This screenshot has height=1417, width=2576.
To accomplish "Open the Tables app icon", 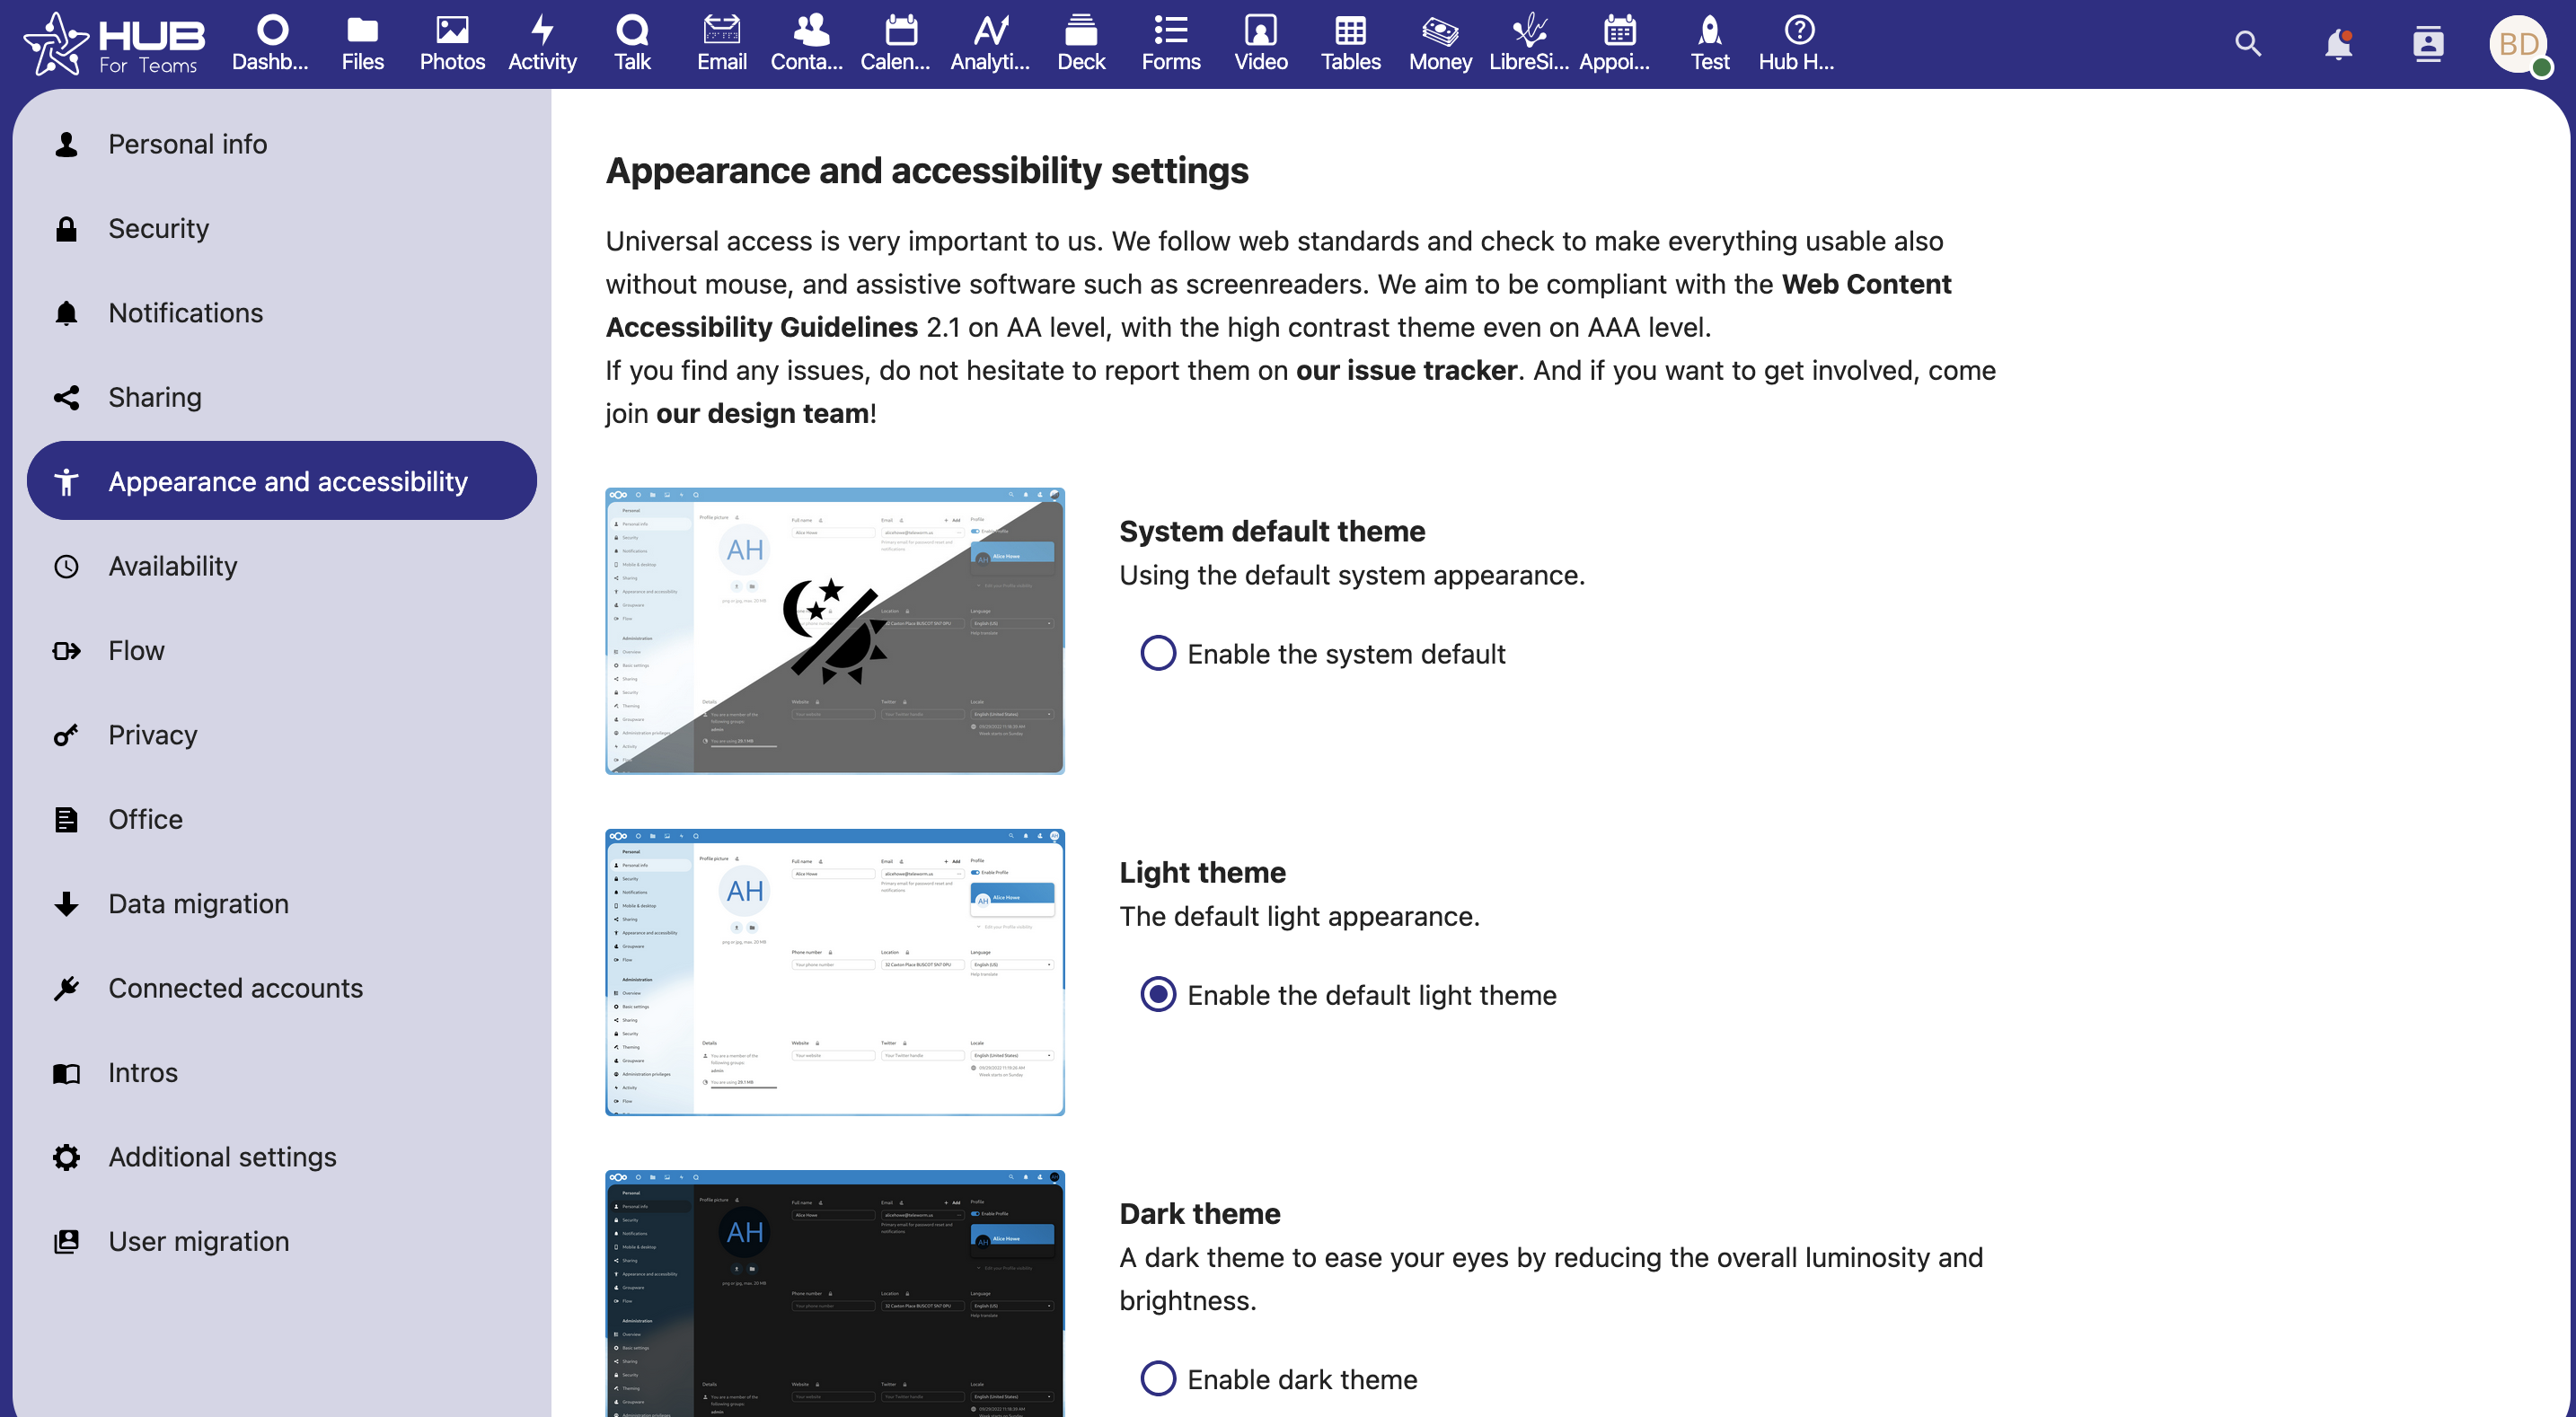I will [1350, 43].
